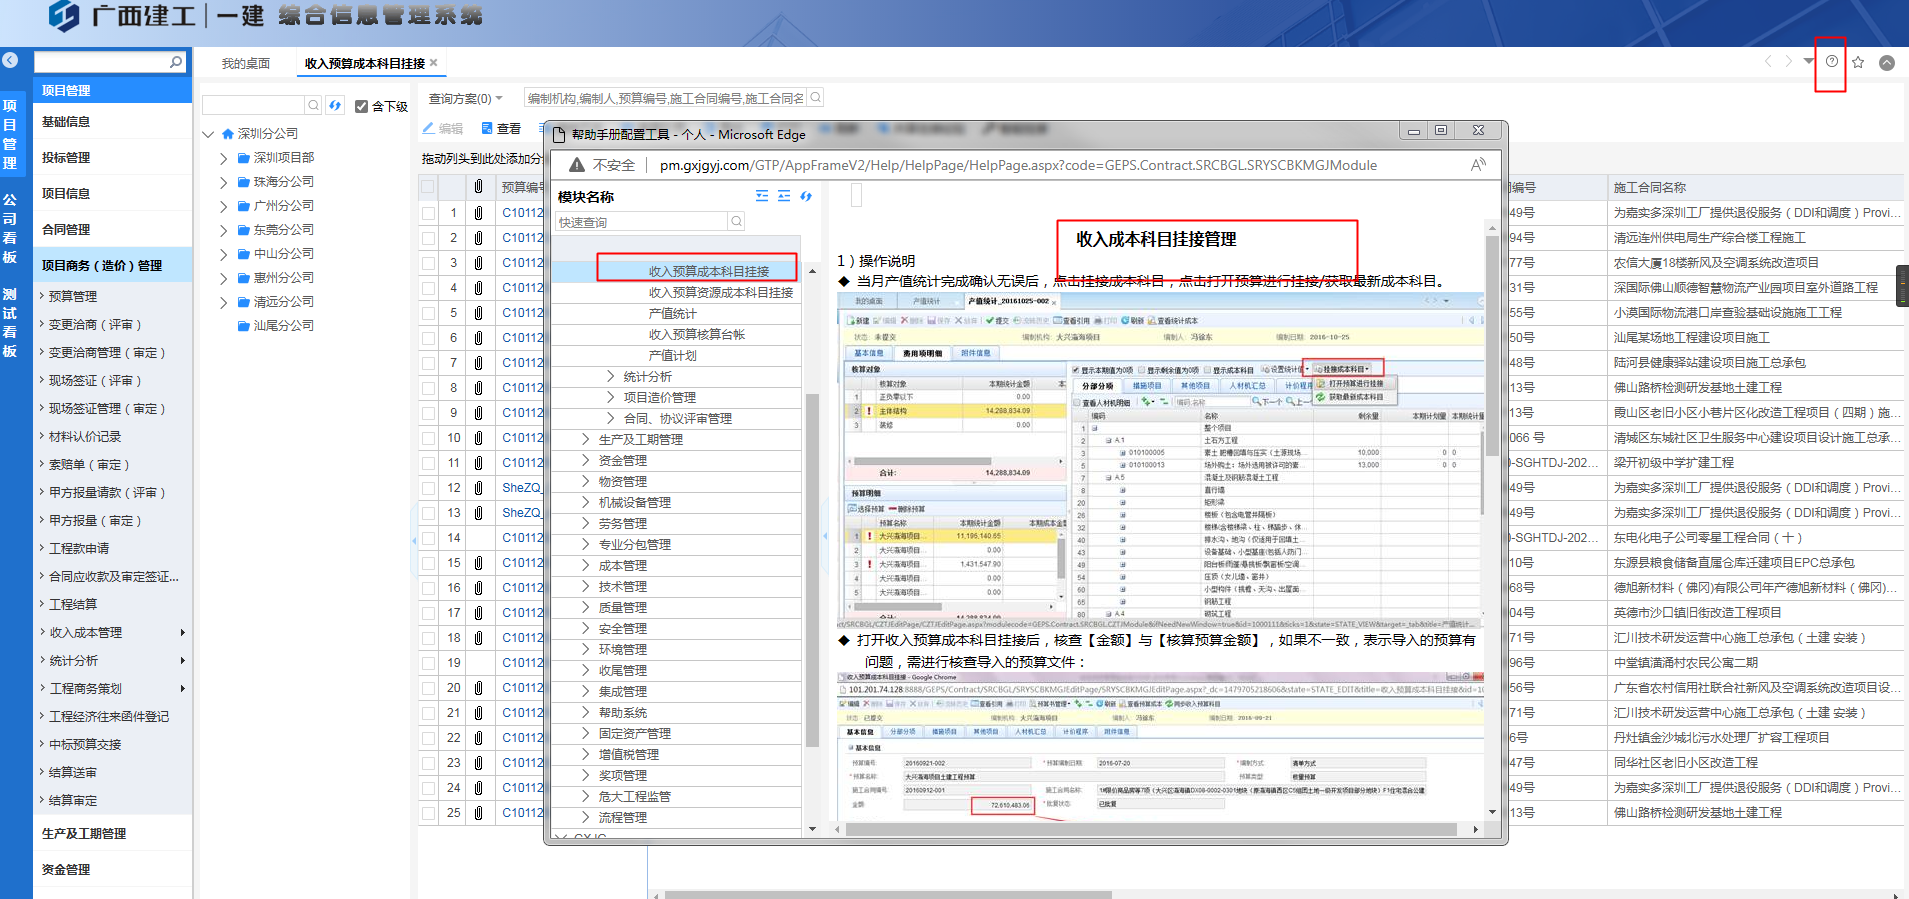
Task: Collapse all modules icon in help window
Action: click(x=784, y=196)
